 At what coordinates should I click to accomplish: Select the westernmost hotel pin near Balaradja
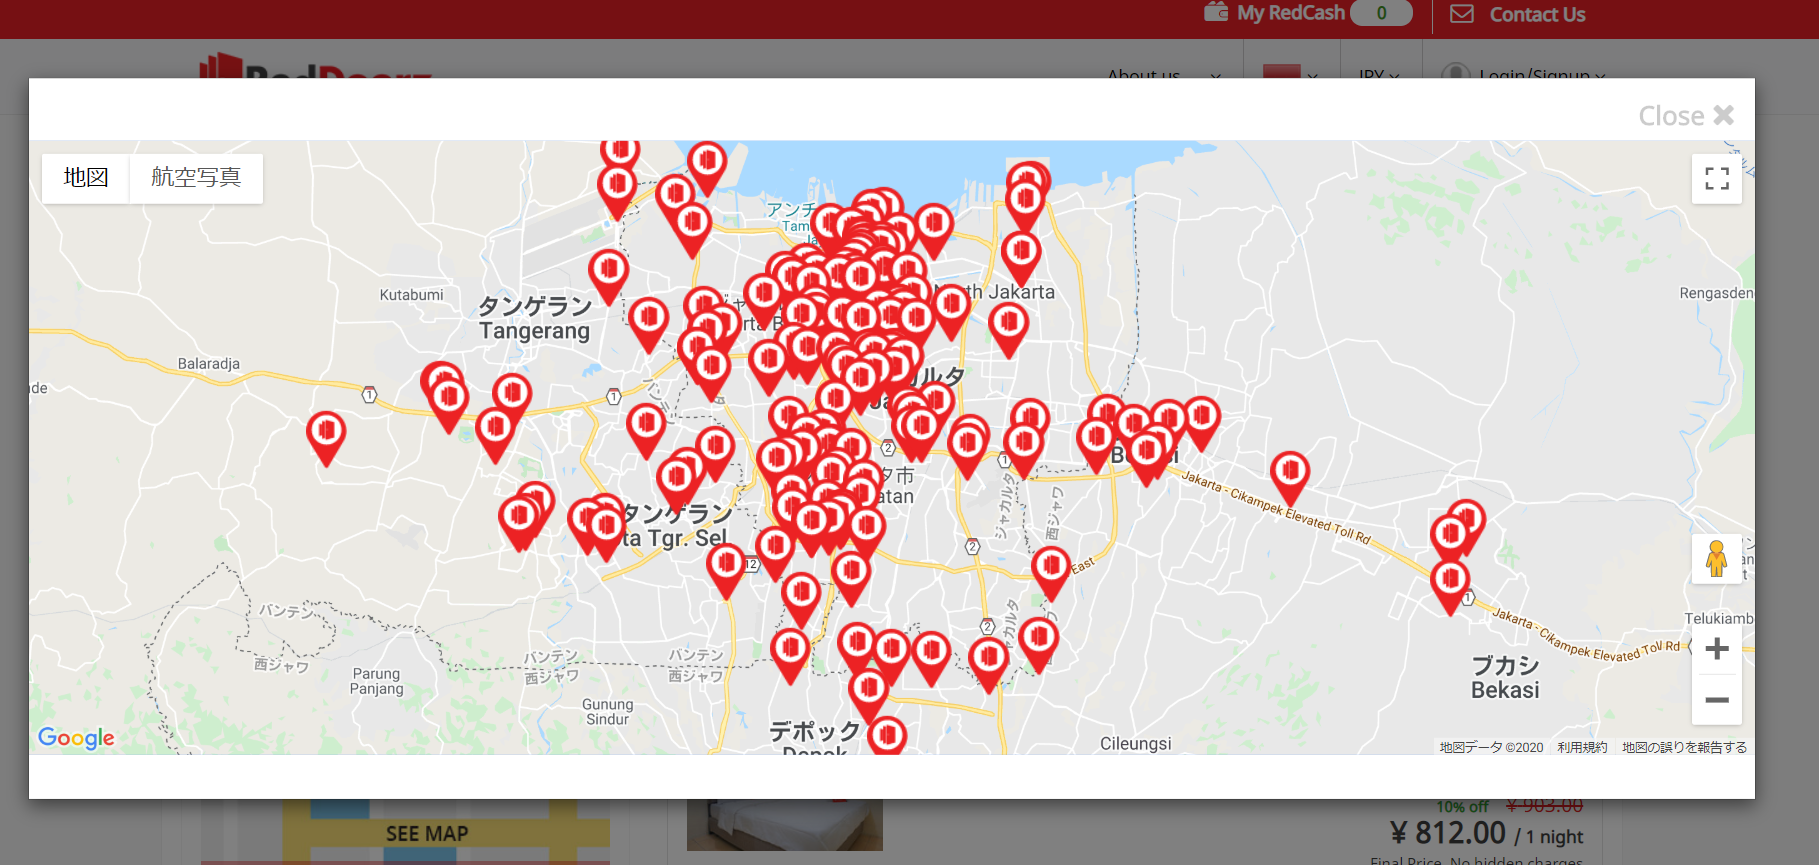pos(326,438)
